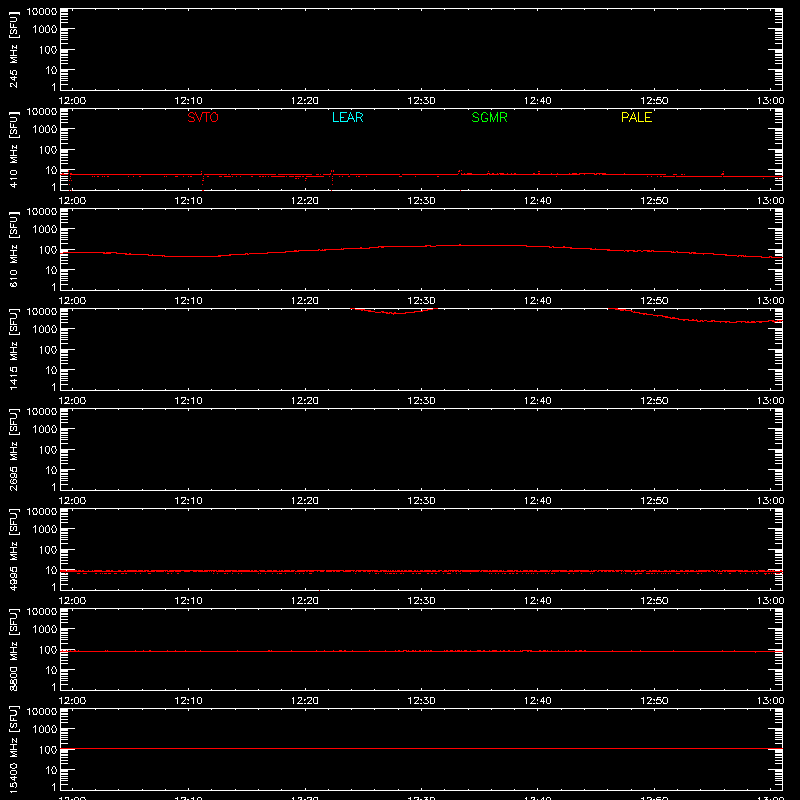The height and width of the screenshot is (800, 800).
Task: Select the 12:20 label under the 4995 MHz plot
Action: coord(305,601)
